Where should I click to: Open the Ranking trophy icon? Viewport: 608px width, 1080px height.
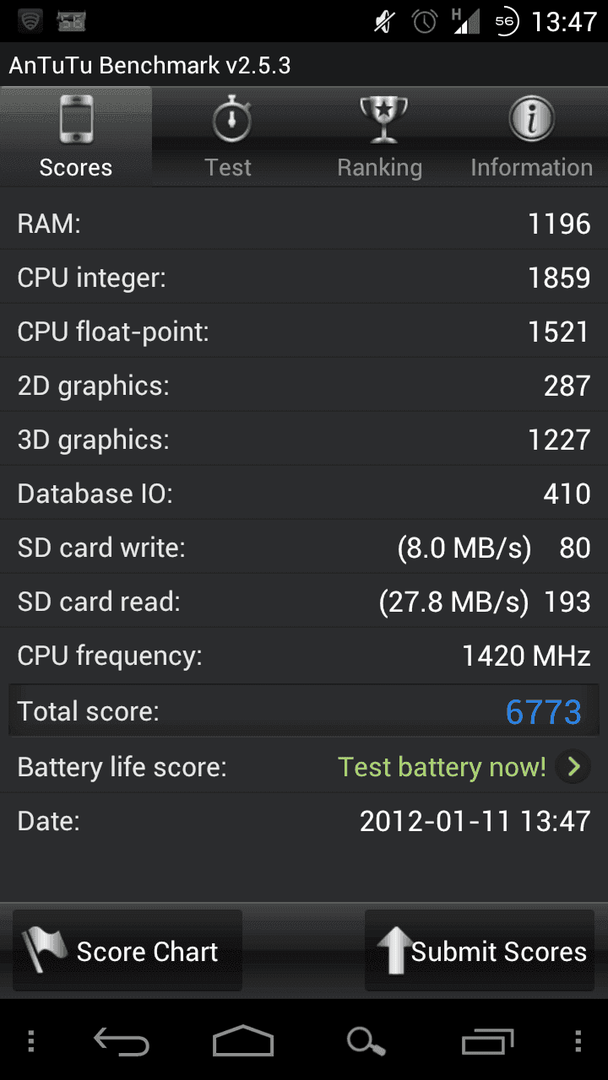pyautogui.click(x=384, y=119)
